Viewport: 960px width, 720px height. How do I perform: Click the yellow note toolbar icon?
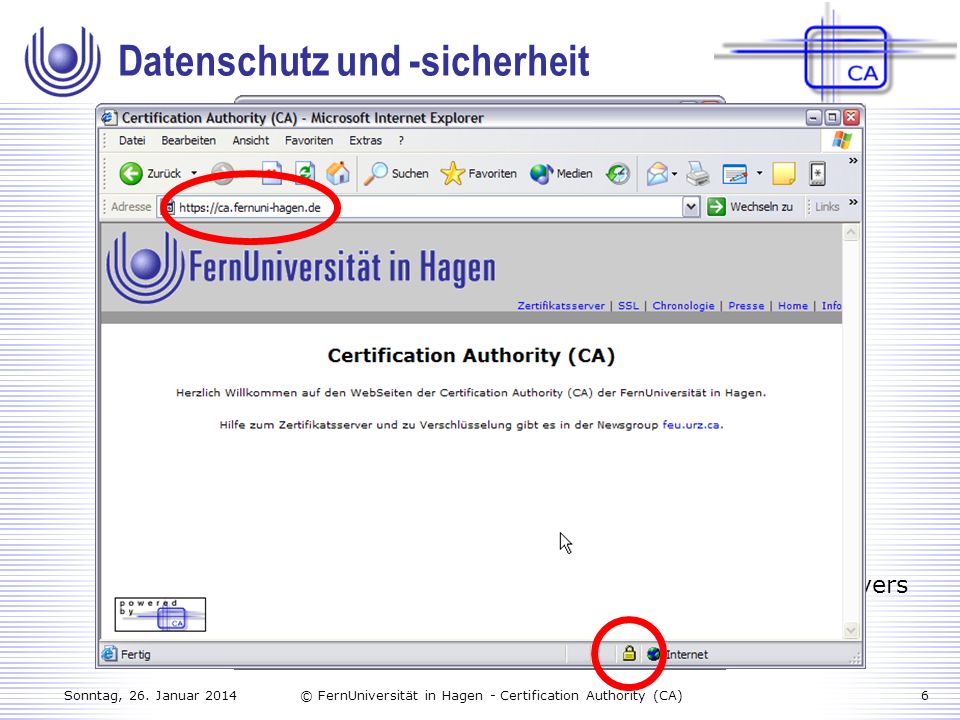tap(784, 174)
